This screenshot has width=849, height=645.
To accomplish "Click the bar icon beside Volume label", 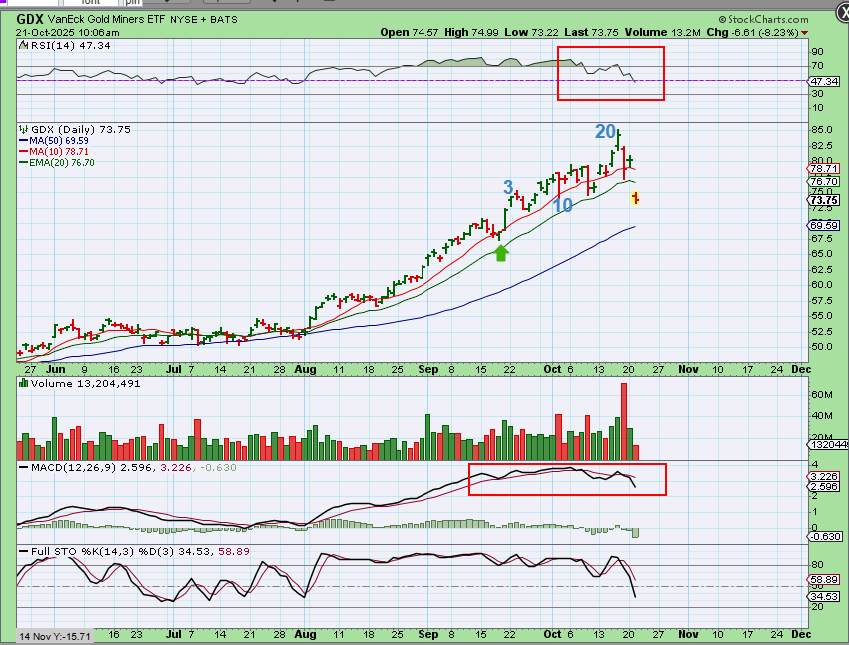I will 23,383.
